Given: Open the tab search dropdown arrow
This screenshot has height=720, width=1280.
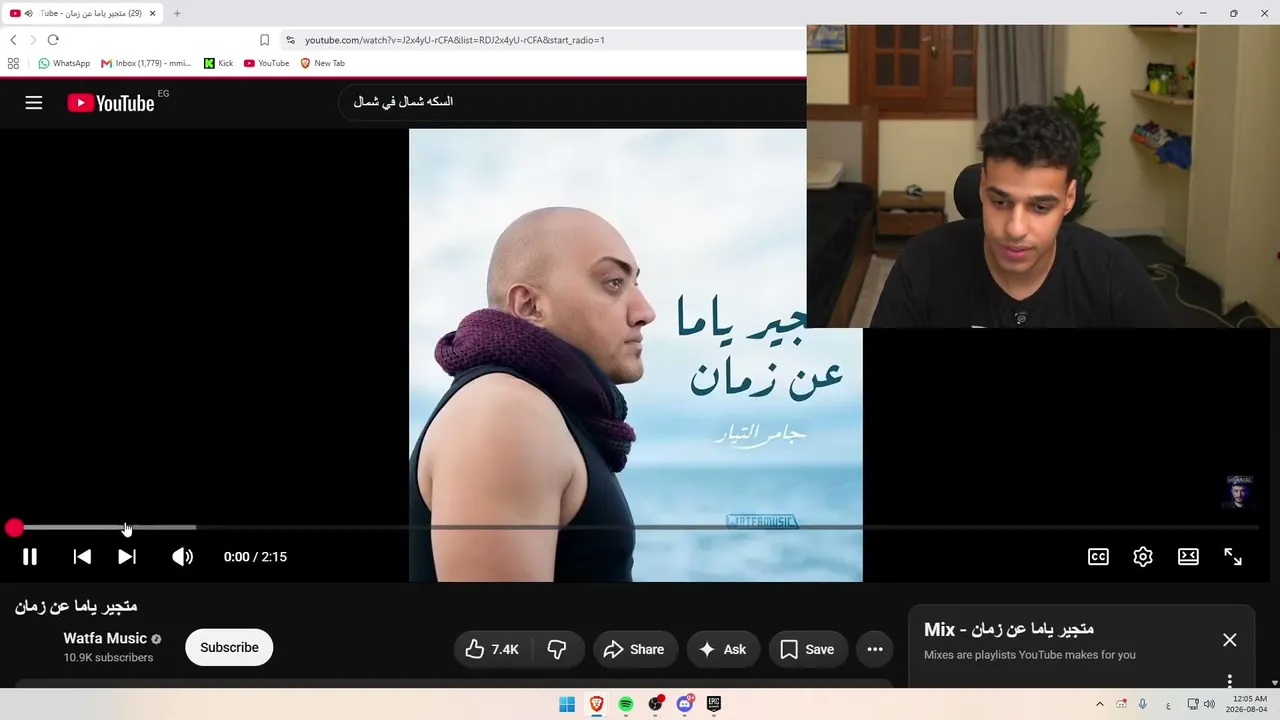Looking at the screenshot, I should pyautogui.click(x=1179, y=13).
